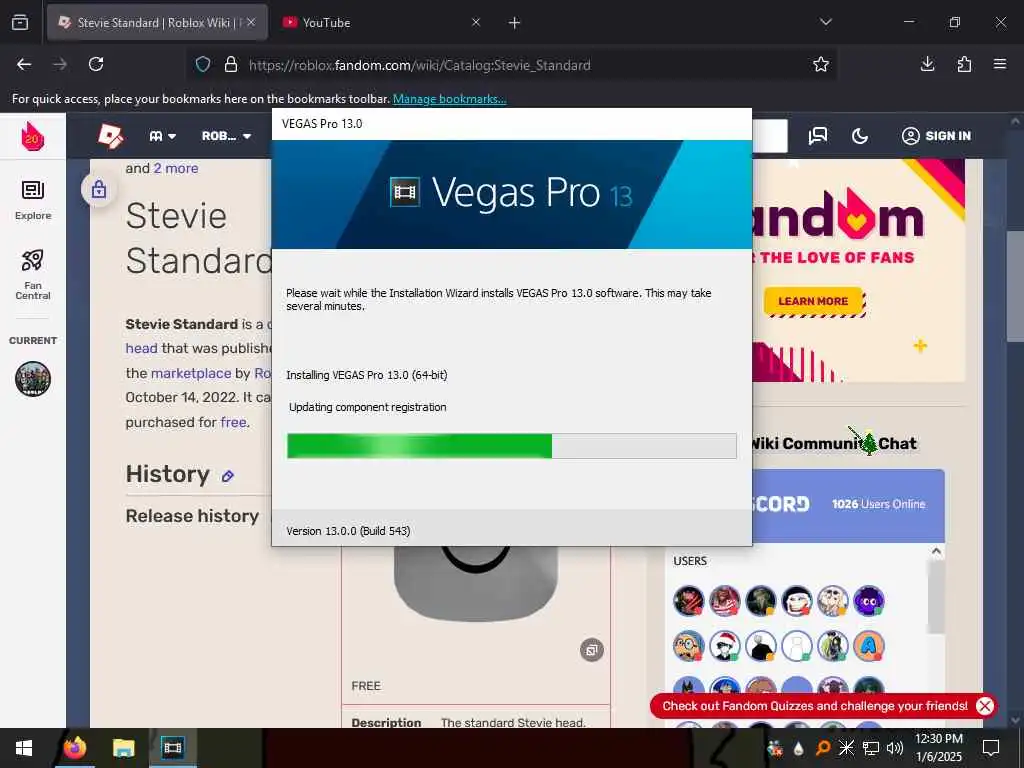1024x768 pixels.
Task: Select Vegas Pro installer taskbar icon
Action: pyautogui.click(x=173, y=748)
